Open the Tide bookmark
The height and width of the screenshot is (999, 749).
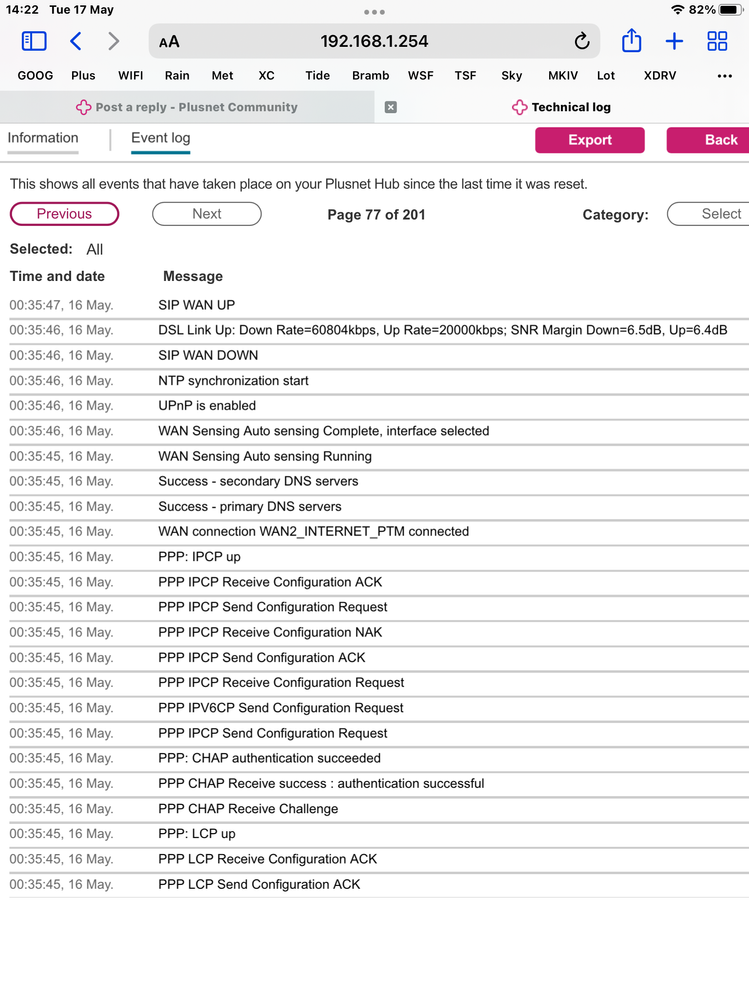(x=317, y=75)
